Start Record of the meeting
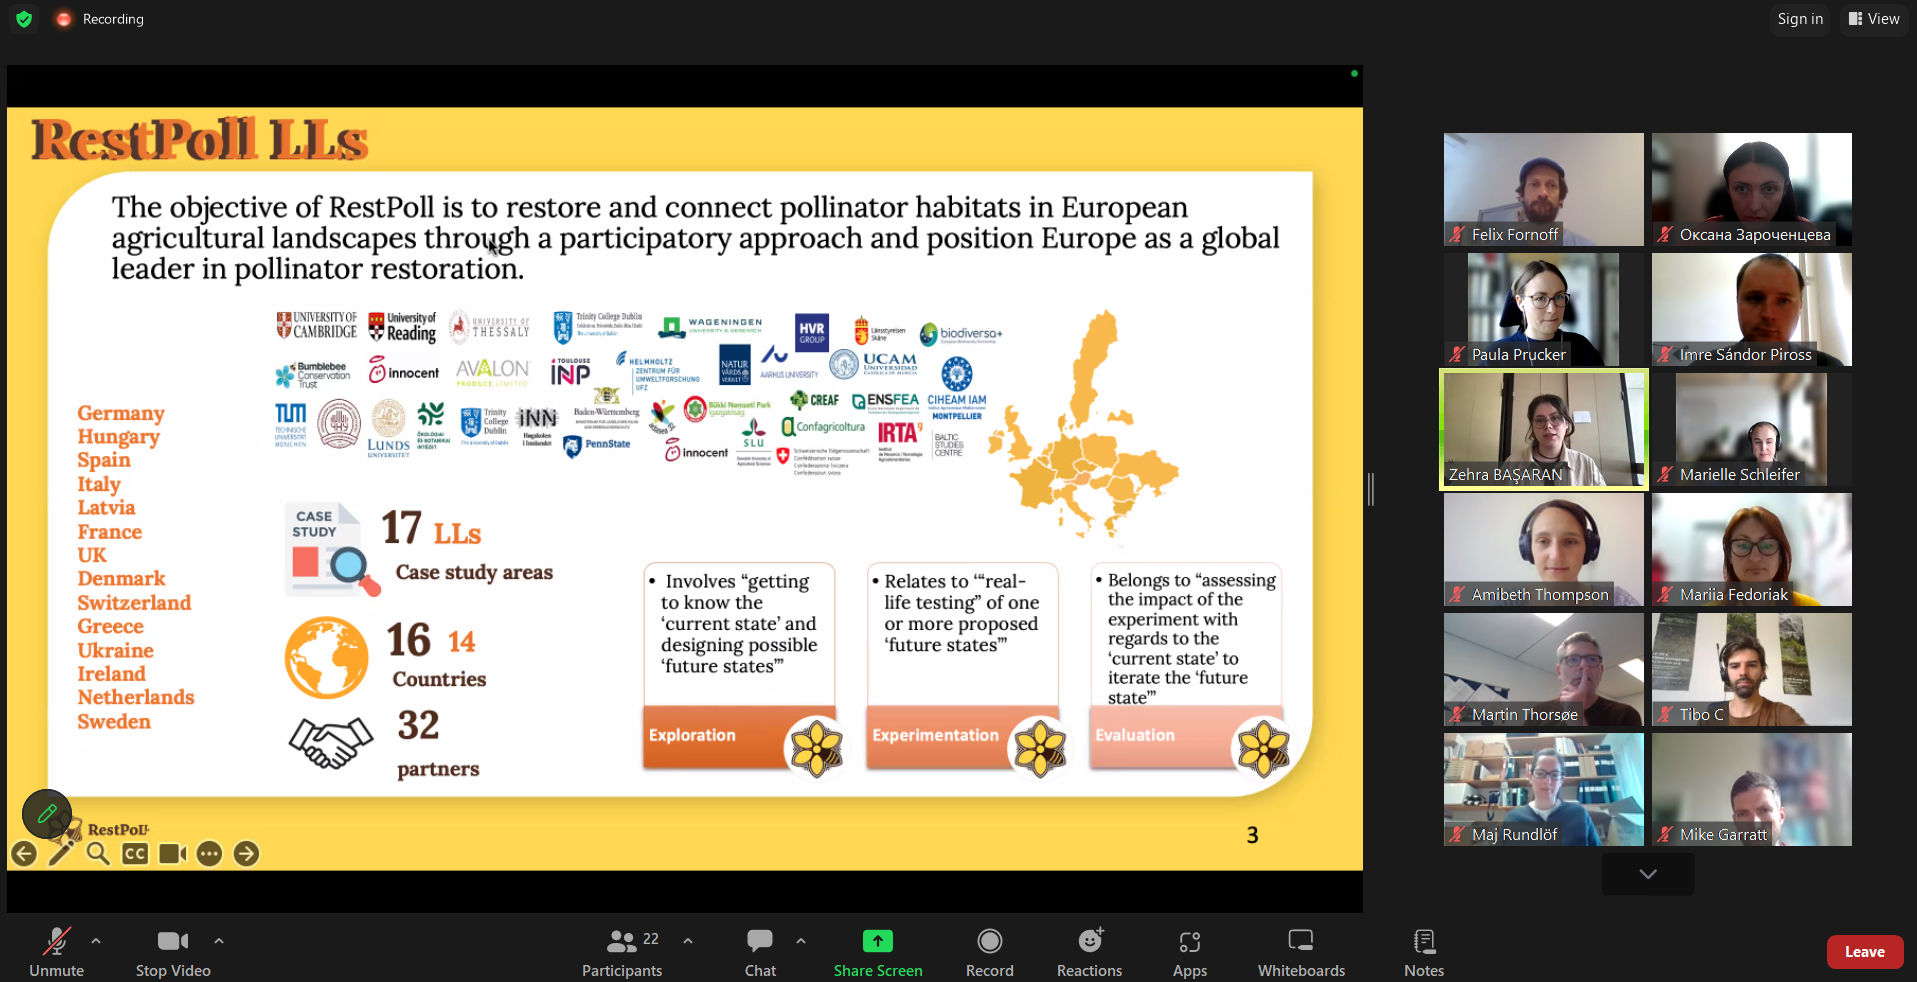This screenshot has width=1917, height=982. 989,952
